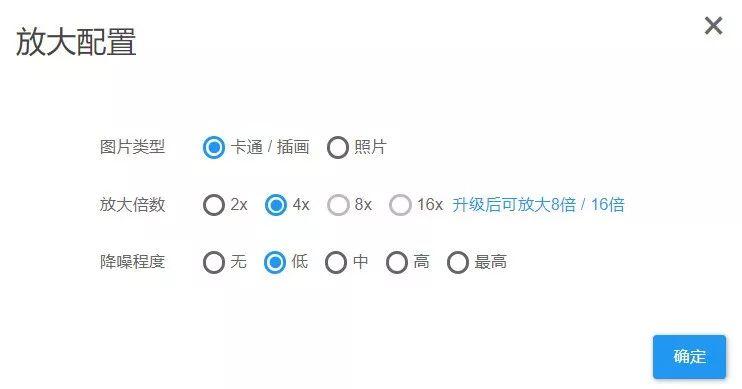Click the 放大配置 dialog title

[x=76, y=42]
